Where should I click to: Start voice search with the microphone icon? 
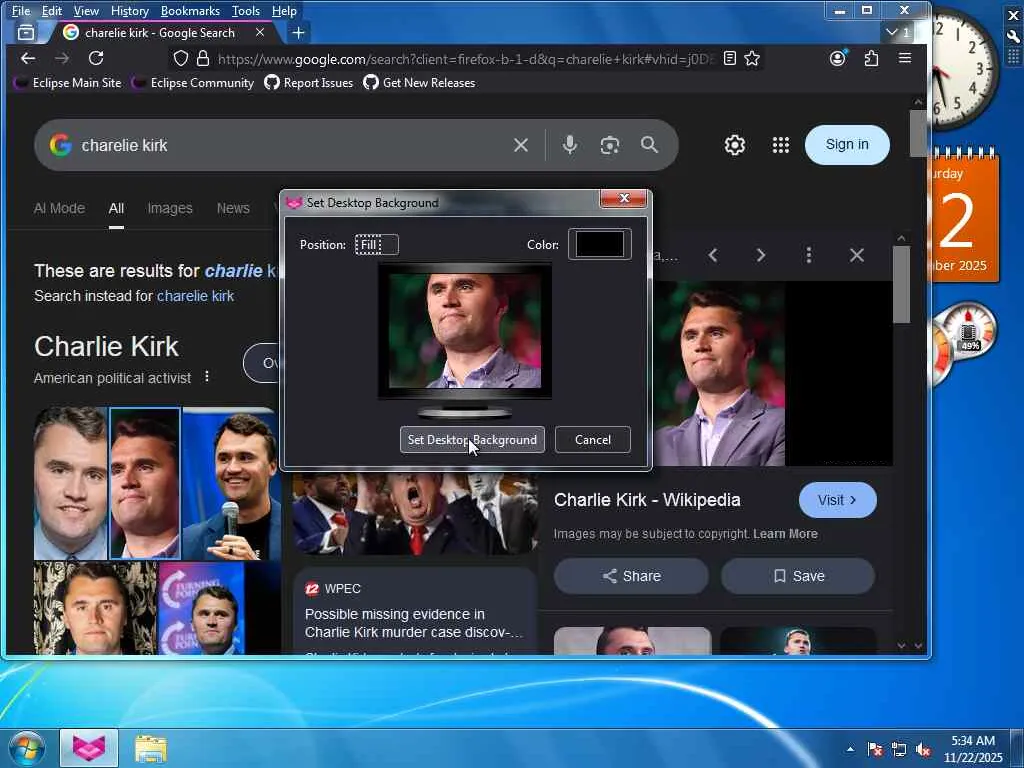(569, 145)
